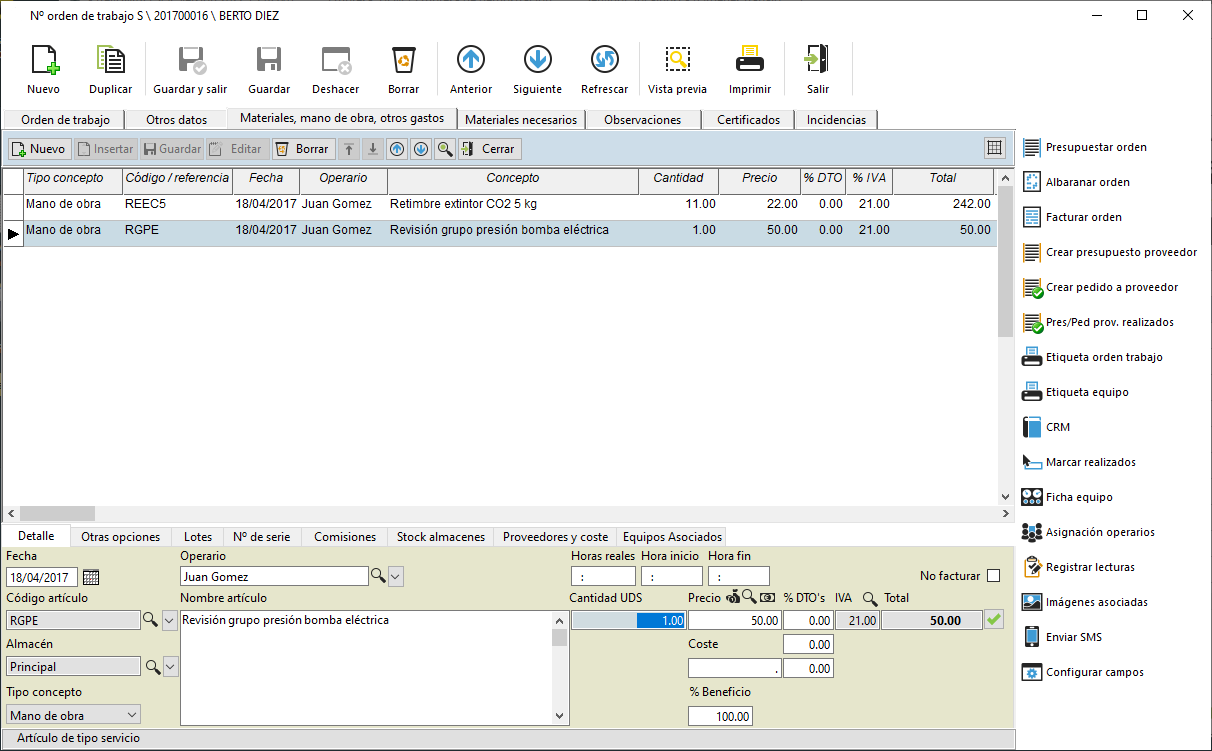The height and width of the screenshot is (751, 1212).
Task: Click Facturar orden
Action: pyautogui.click(x=1072, y=217)
